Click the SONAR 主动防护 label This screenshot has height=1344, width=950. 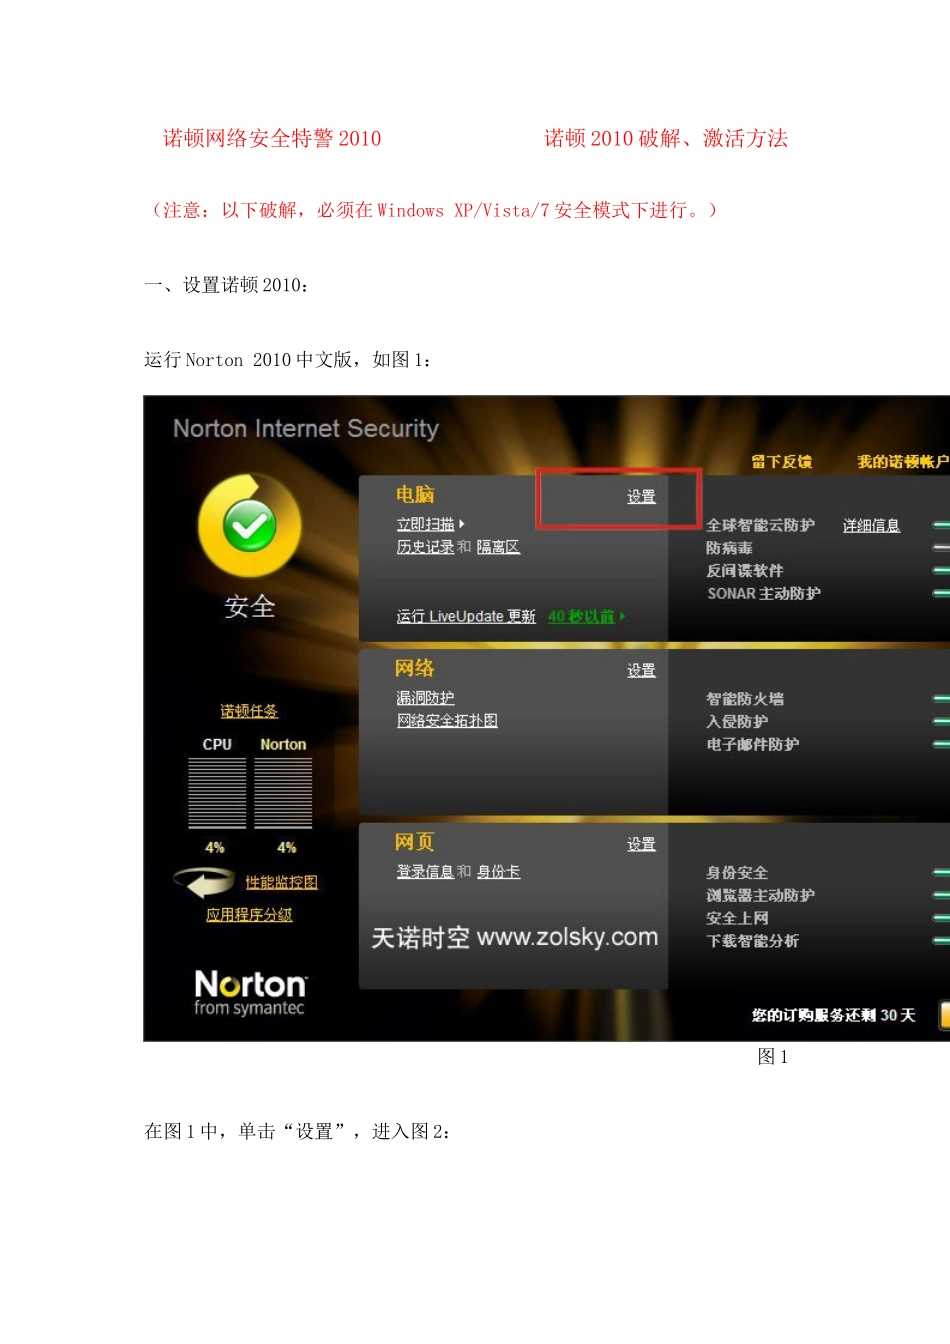click(763, 594)
